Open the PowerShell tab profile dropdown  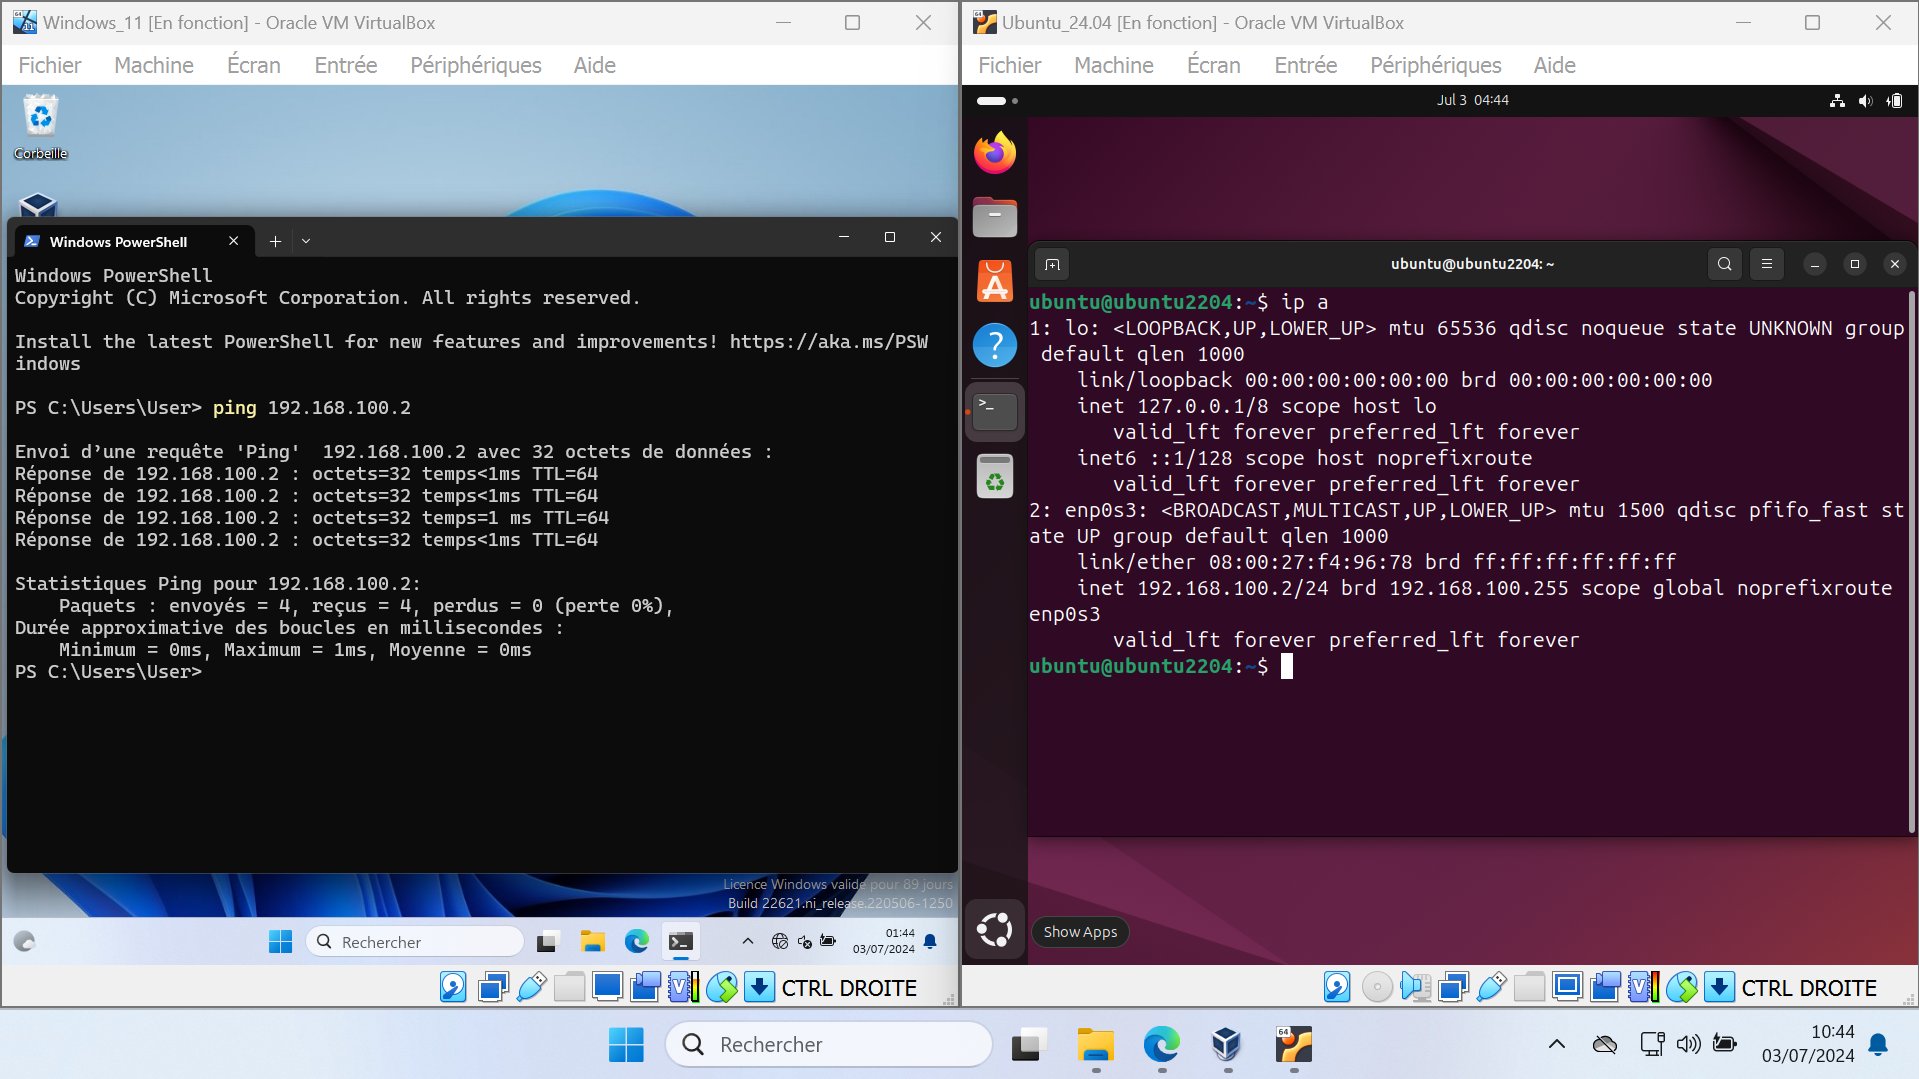point(306,241)
